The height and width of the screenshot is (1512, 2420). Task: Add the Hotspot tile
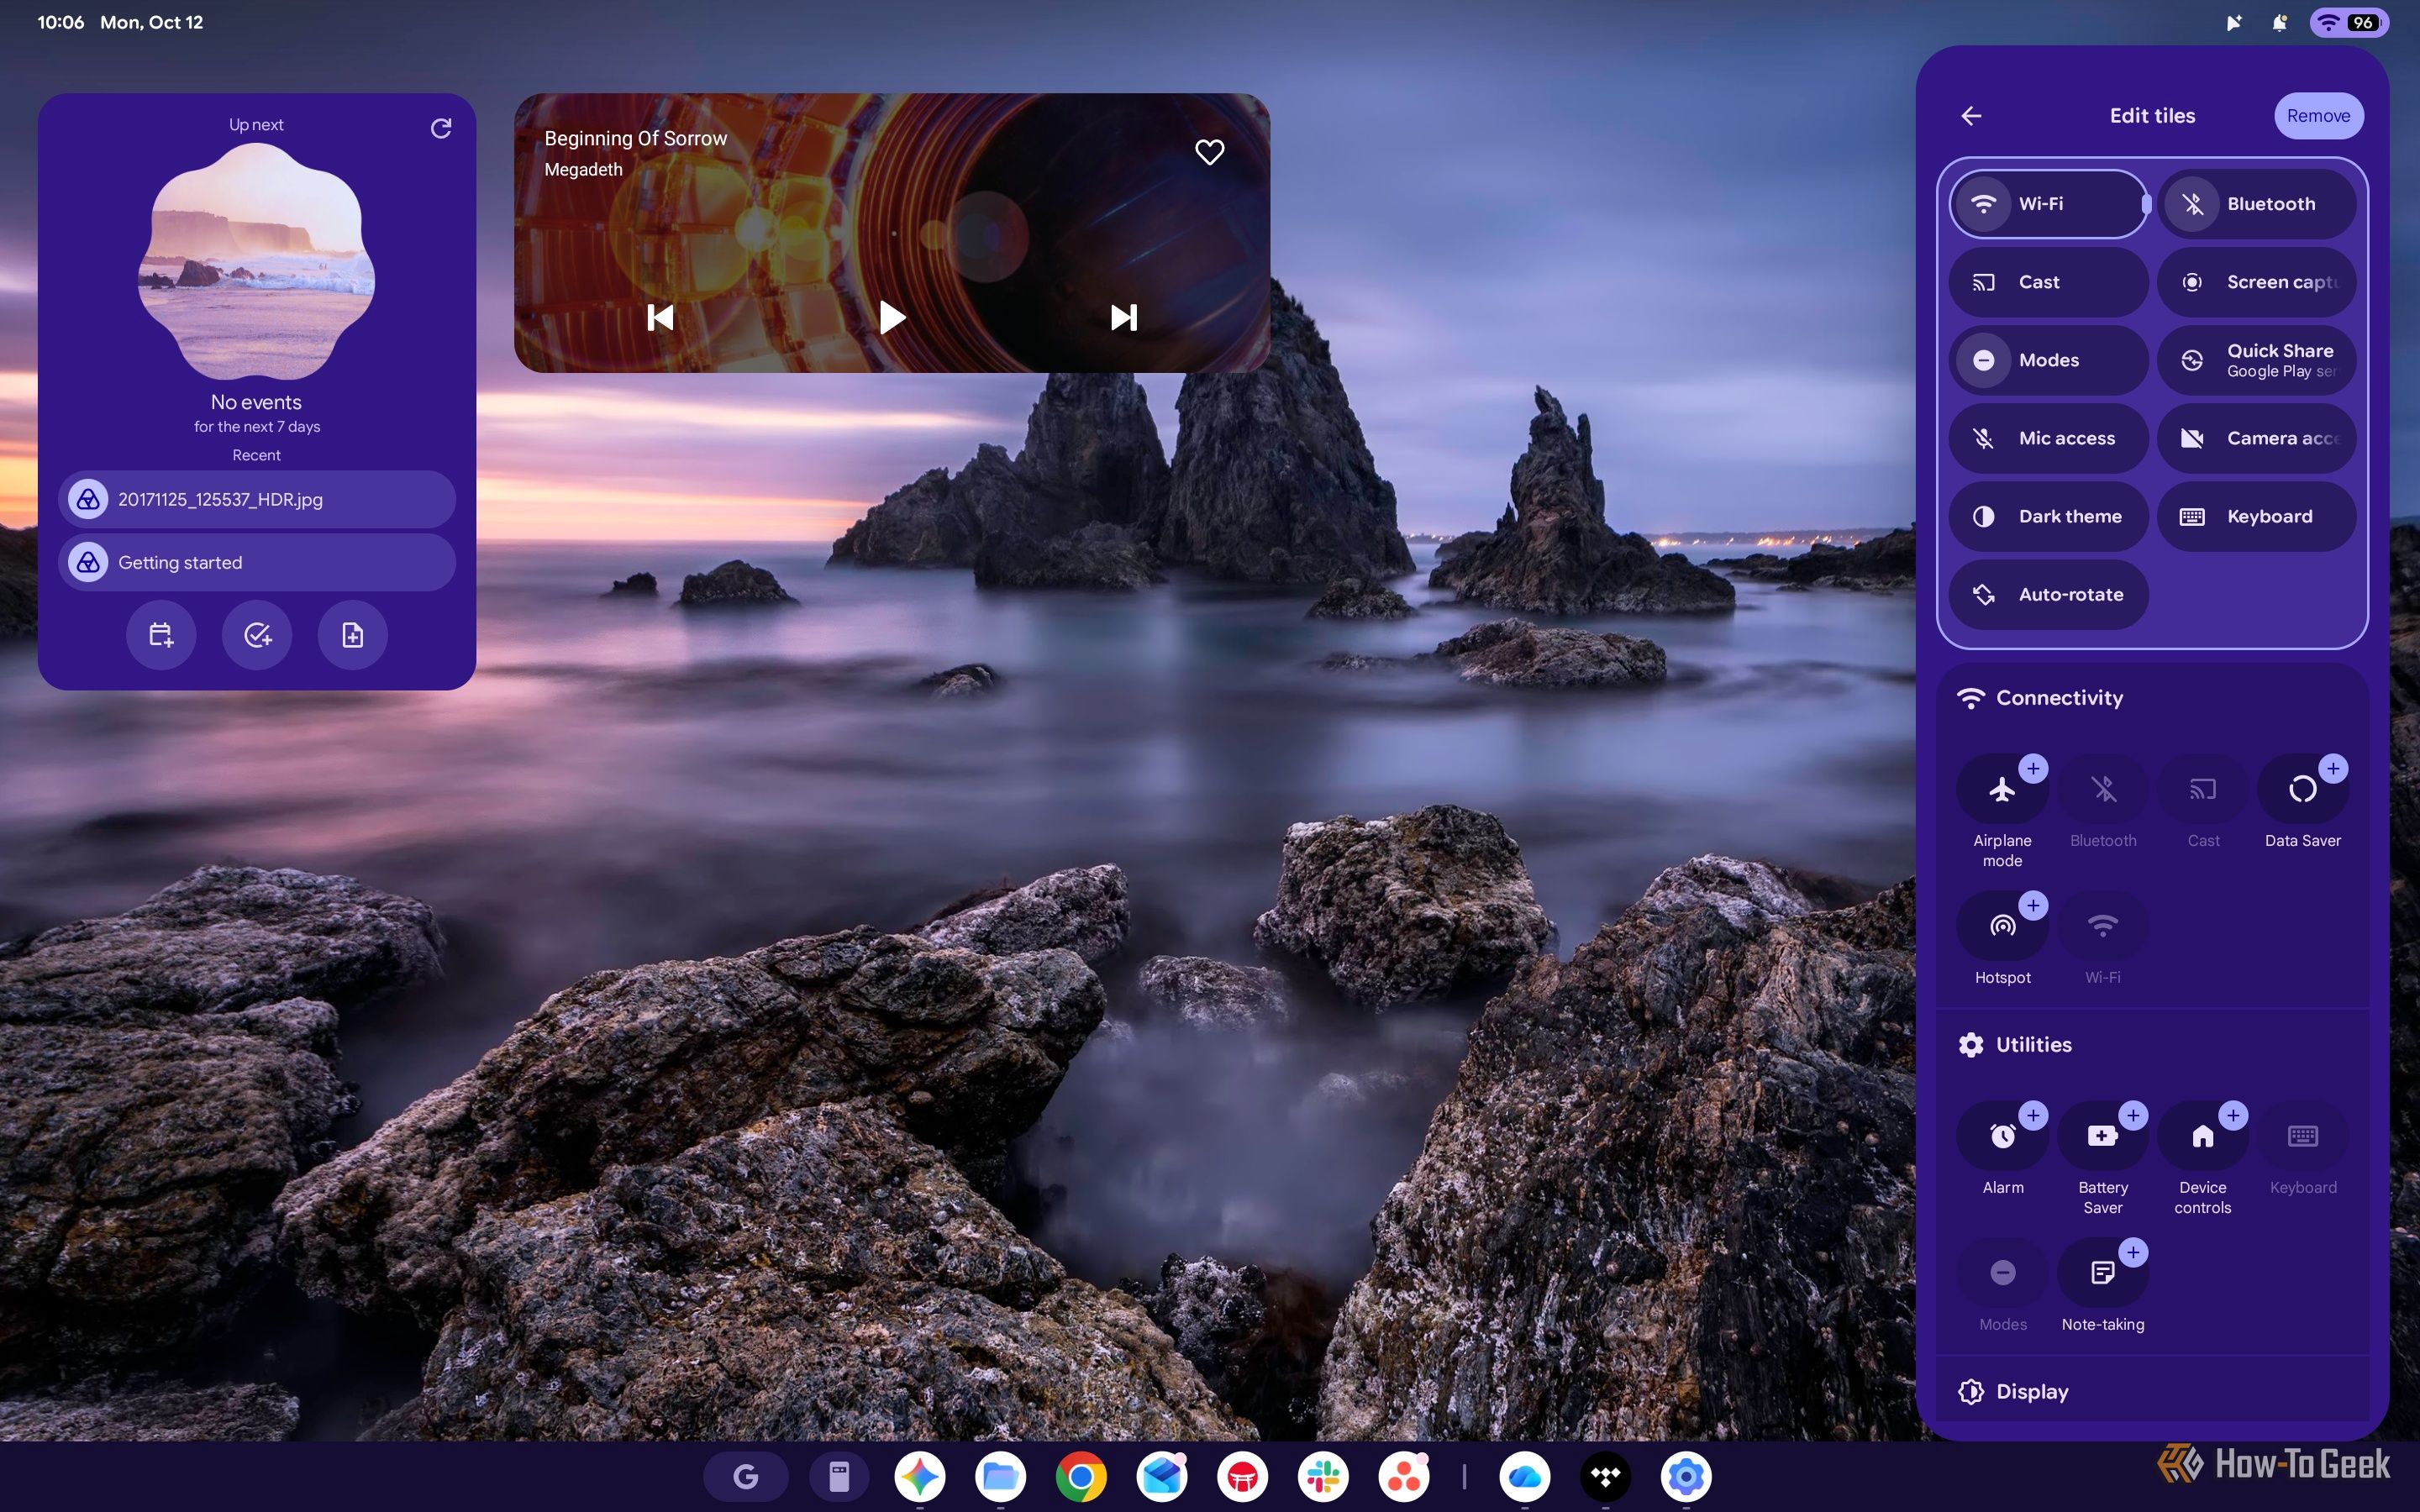click(x=2002, y=926)
